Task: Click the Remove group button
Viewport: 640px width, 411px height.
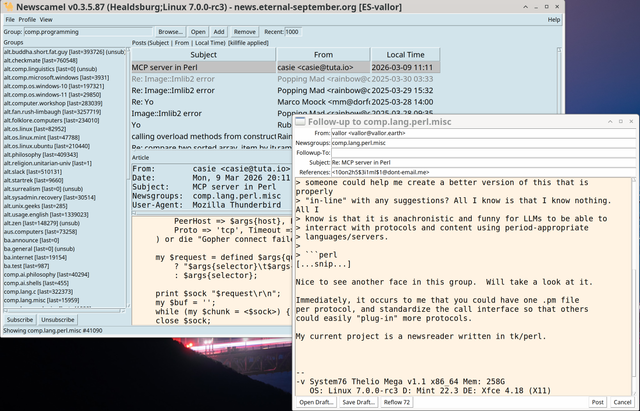Action: pyautogui.click(x=244, y=32)
